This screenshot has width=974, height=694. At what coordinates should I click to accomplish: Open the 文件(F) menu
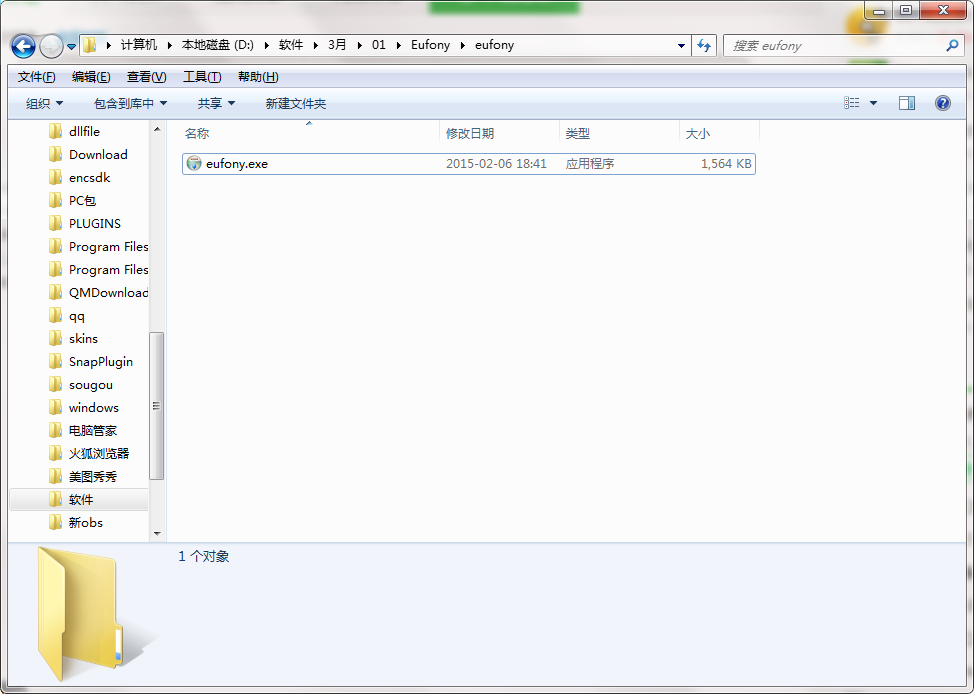(x=37, y=77)
